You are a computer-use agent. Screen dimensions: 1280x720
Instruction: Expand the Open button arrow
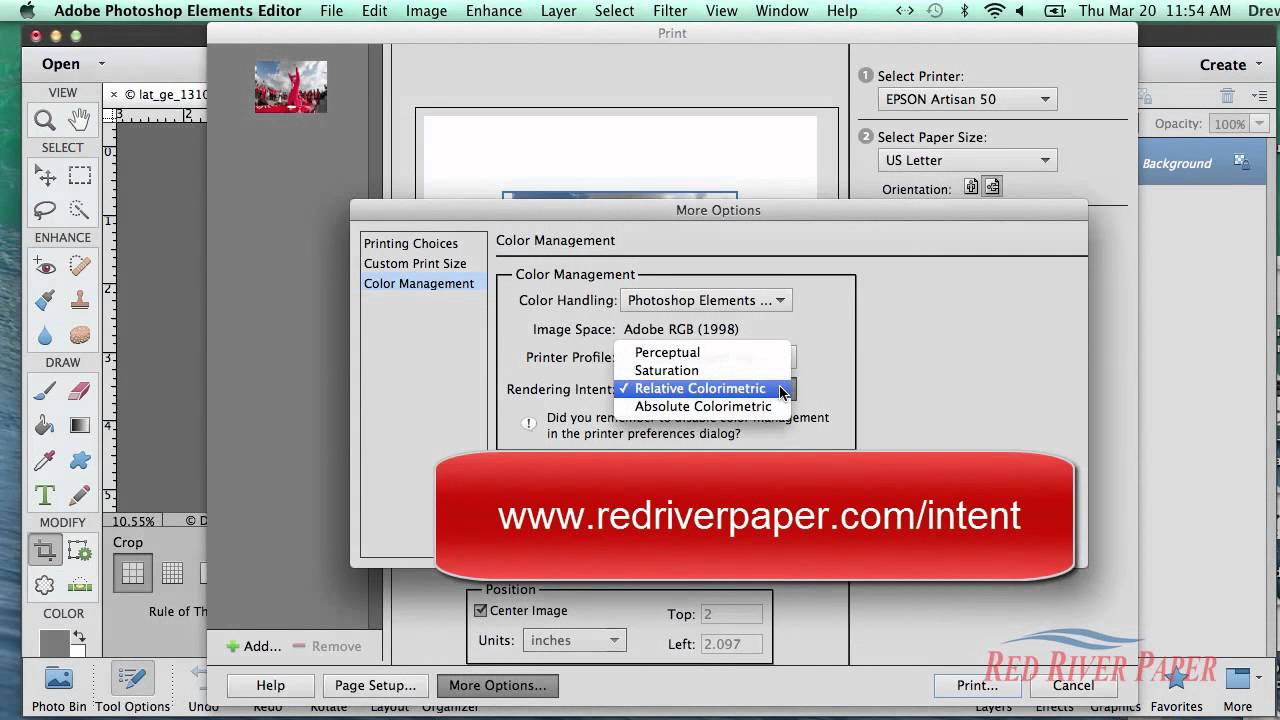101,64
